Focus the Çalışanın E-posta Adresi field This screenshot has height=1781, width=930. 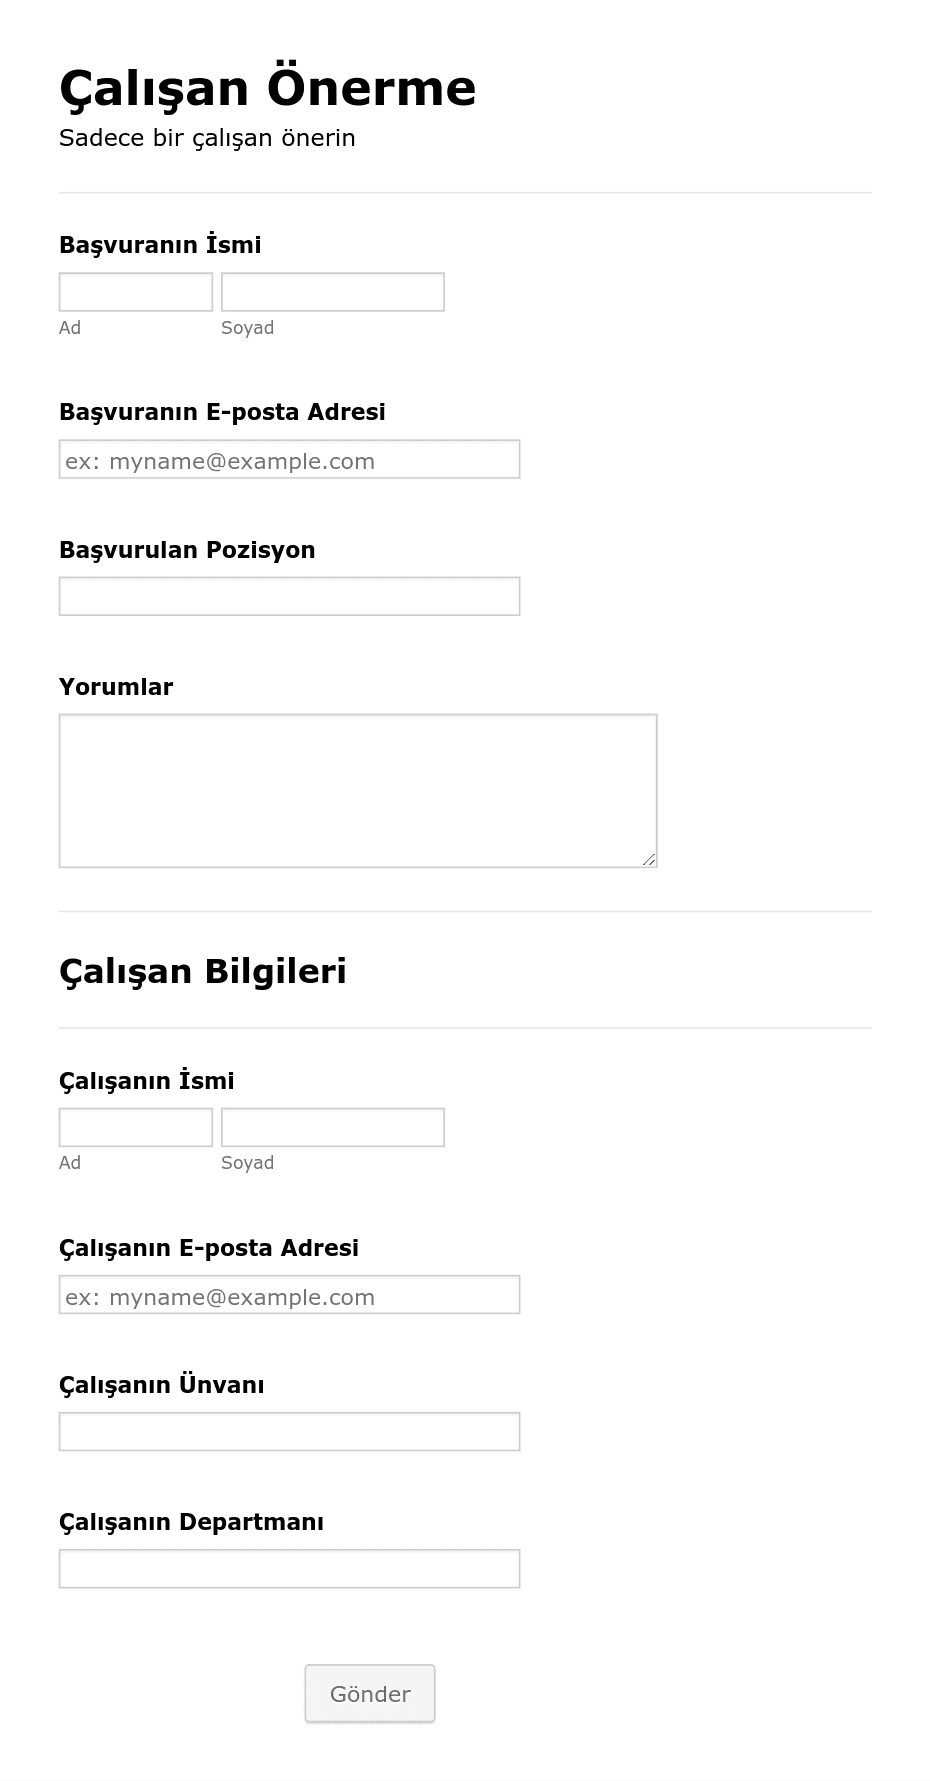[x=290, y=1294]
